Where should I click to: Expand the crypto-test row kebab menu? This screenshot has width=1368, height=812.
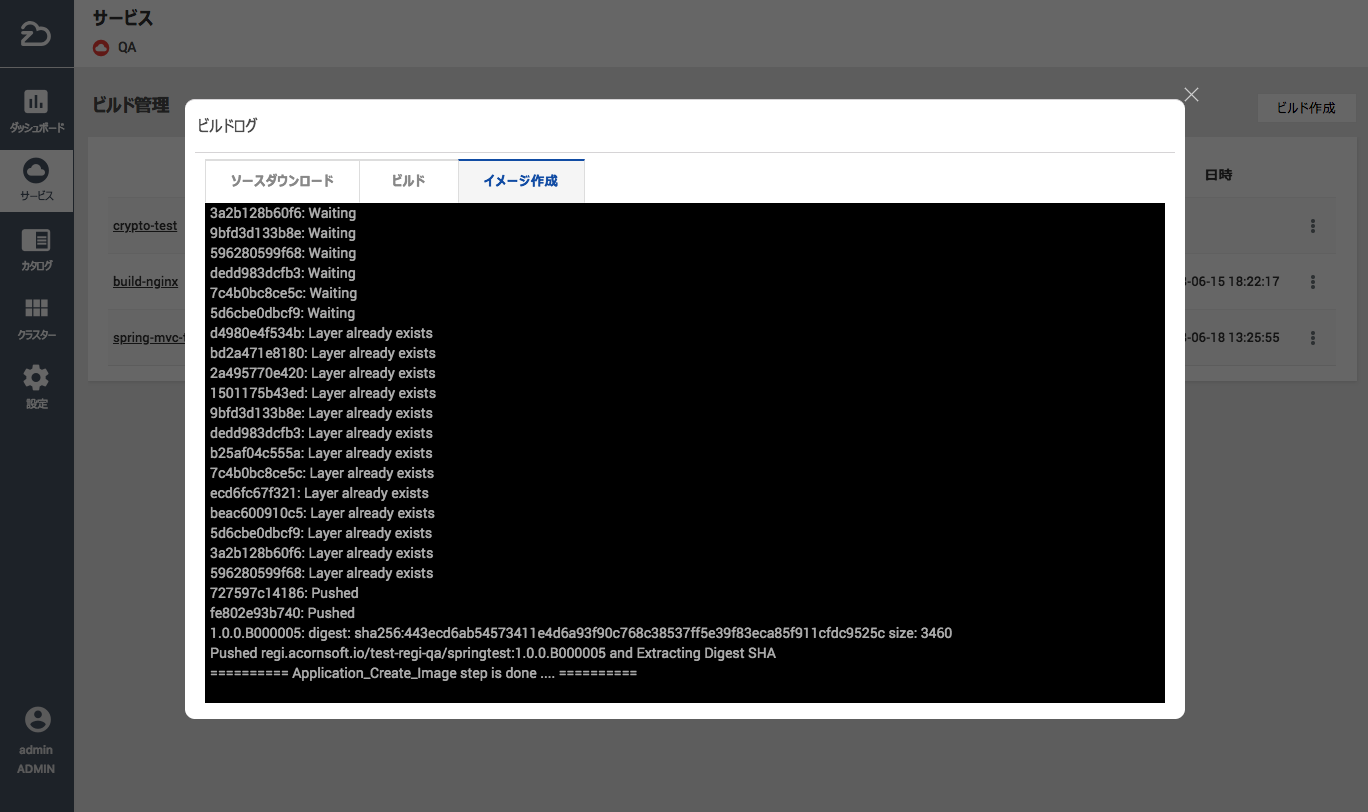click(1313, 227)
